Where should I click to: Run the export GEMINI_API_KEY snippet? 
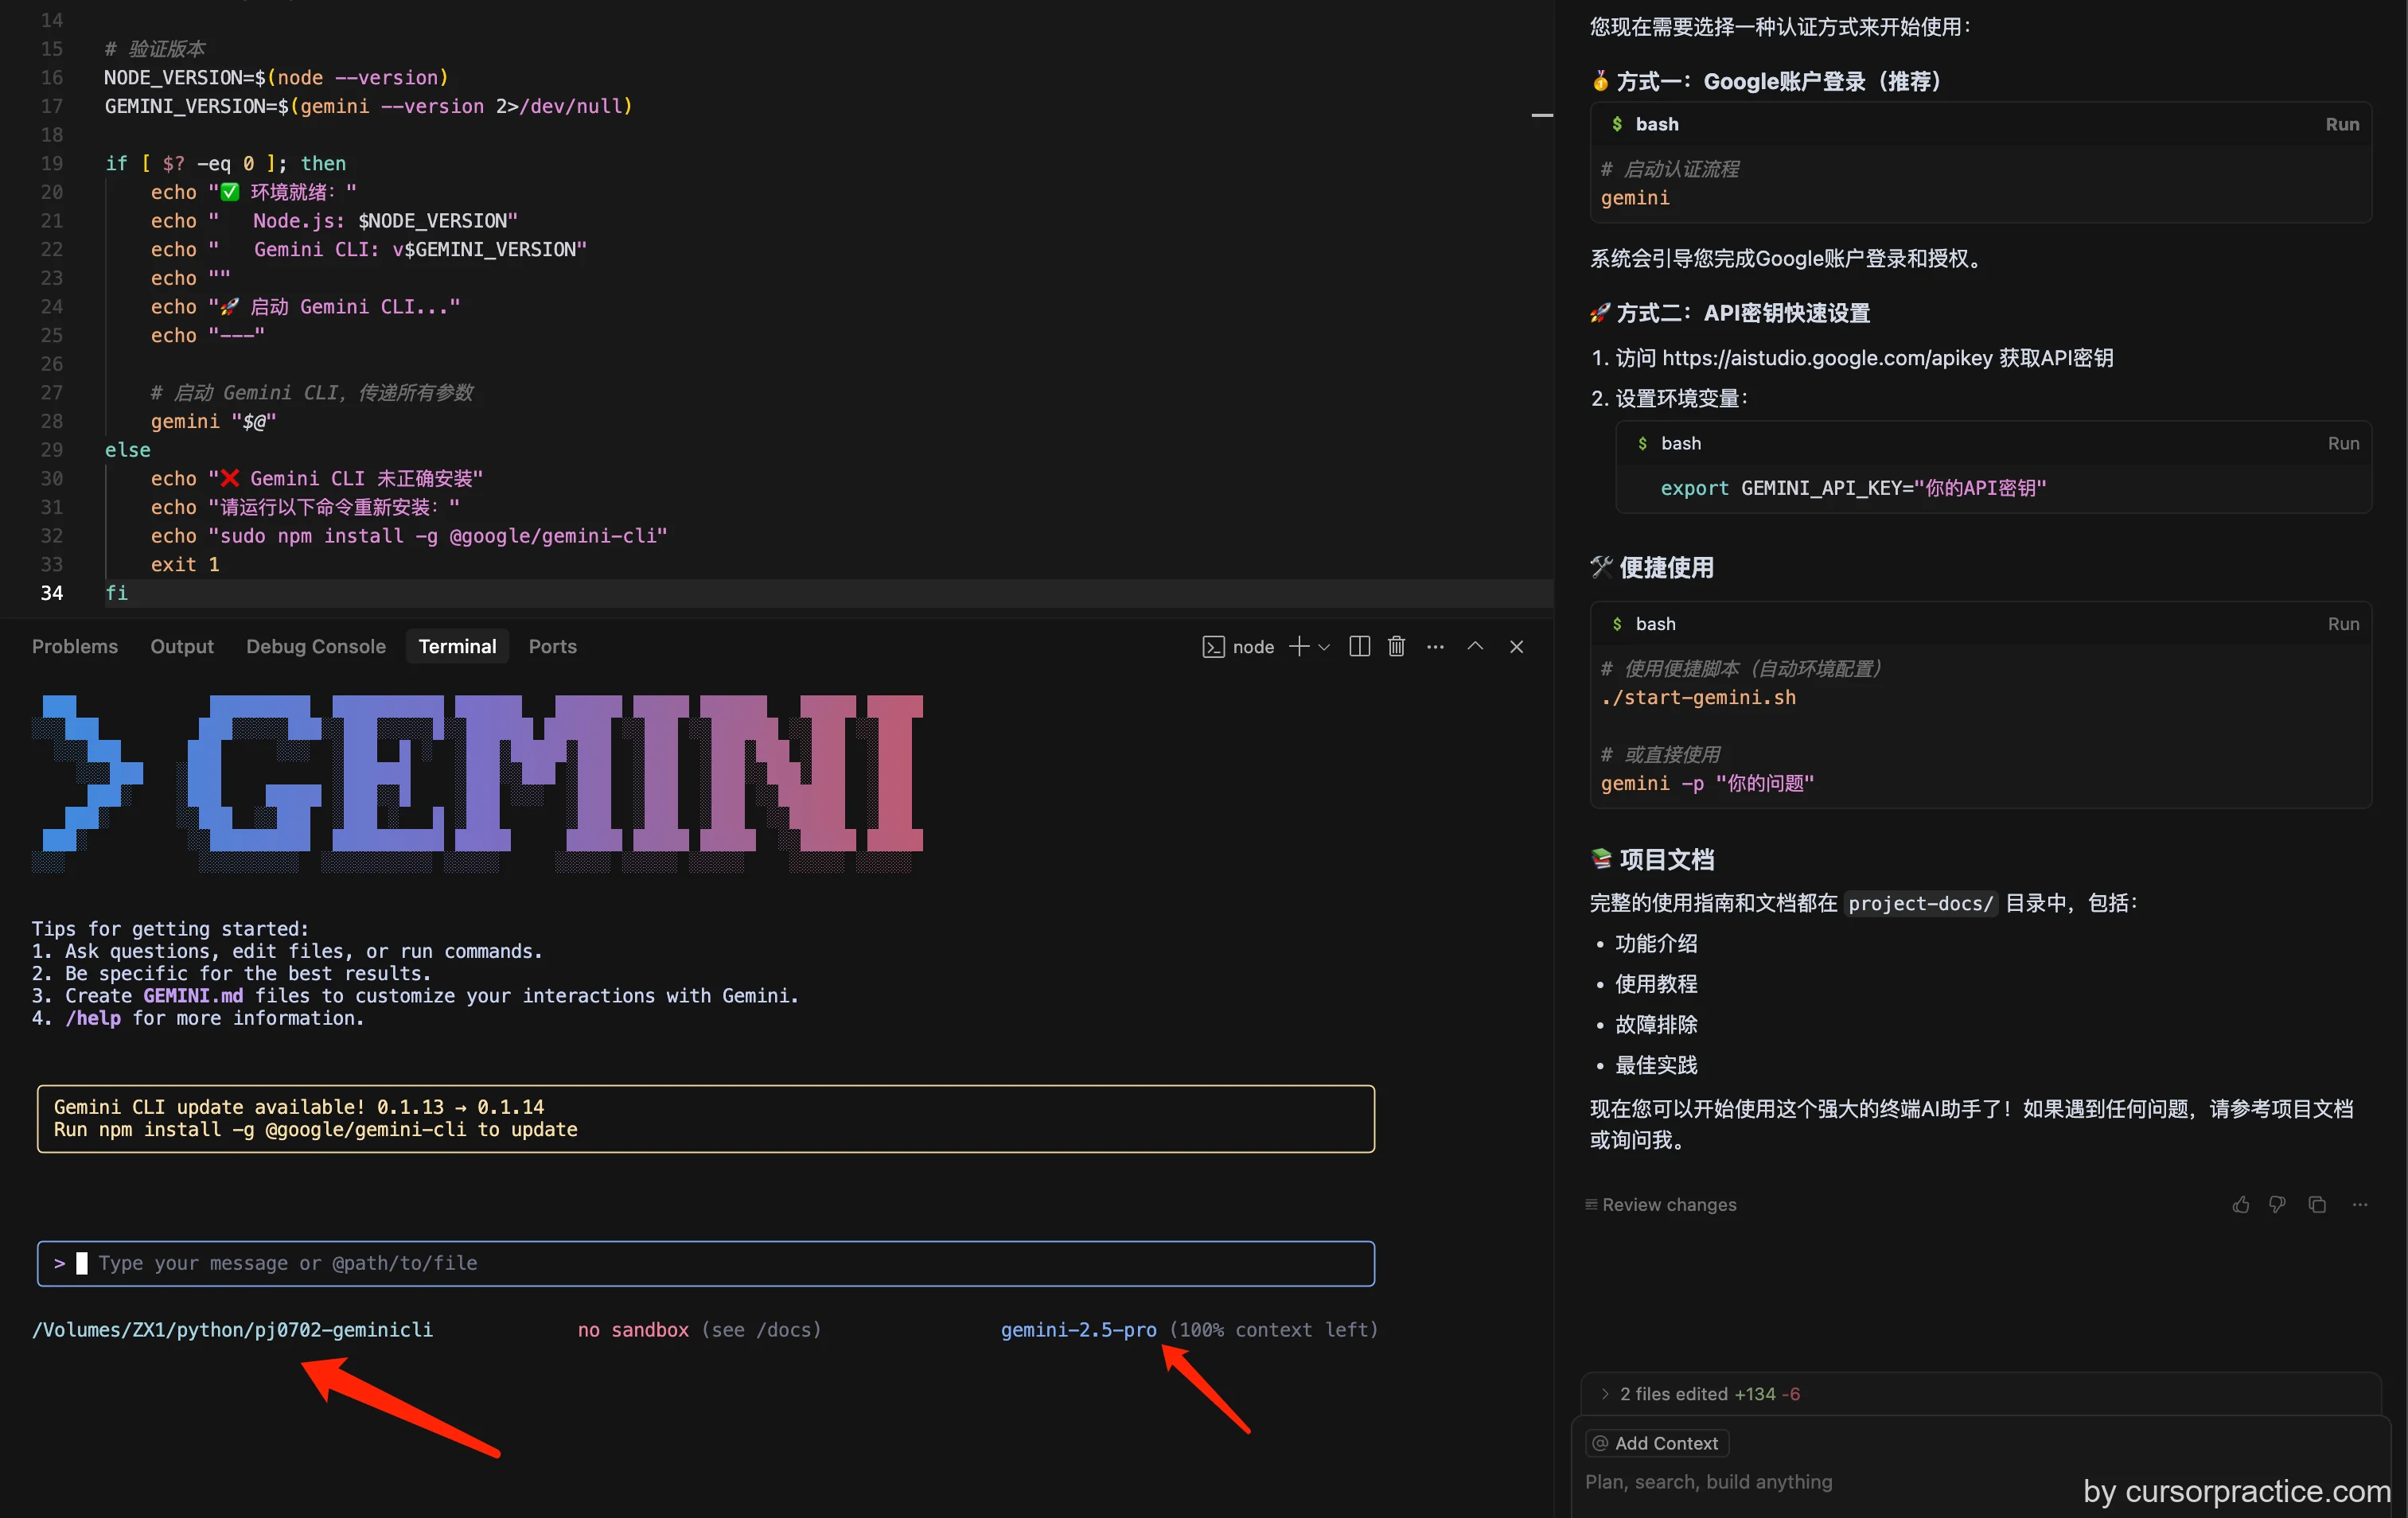[2343, 443]
